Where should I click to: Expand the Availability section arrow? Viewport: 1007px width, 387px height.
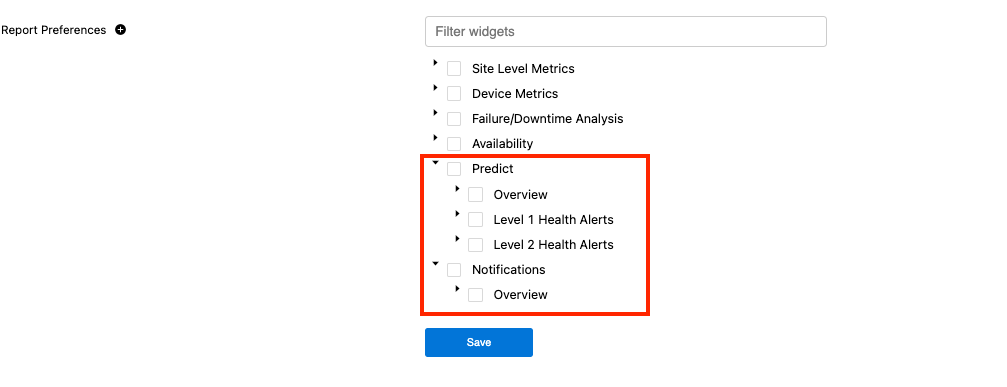pos(435,137)
